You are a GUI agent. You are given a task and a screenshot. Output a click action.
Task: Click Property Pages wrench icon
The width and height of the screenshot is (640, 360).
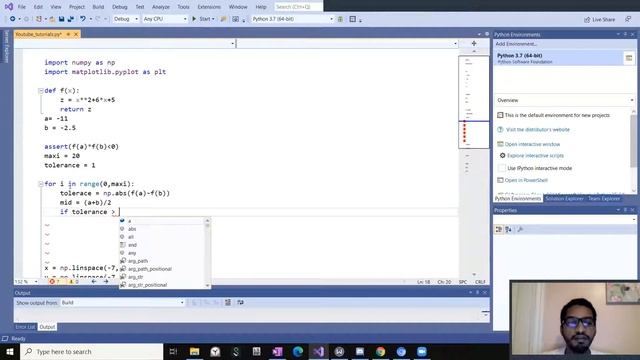pos(520,229)
